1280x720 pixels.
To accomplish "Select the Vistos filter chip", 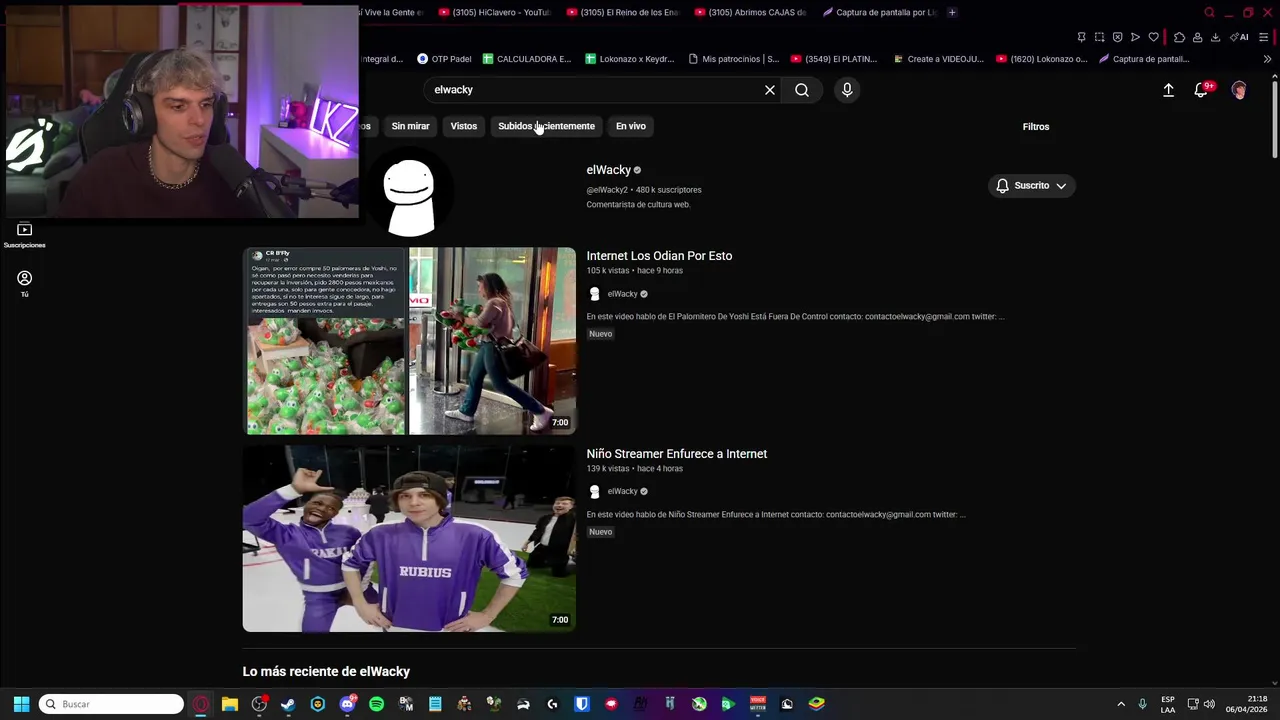I will pos(464,126).
